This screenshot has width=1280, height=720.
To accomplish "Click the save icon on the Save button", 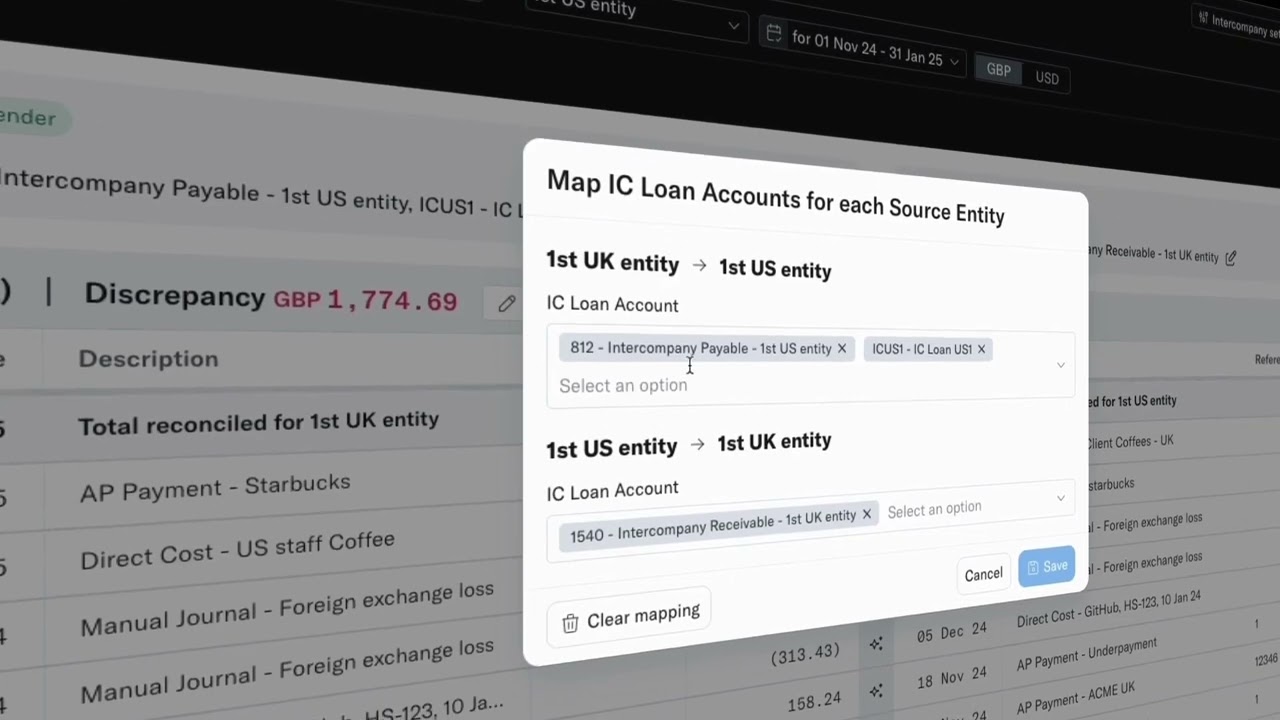I will [1033, 567].
